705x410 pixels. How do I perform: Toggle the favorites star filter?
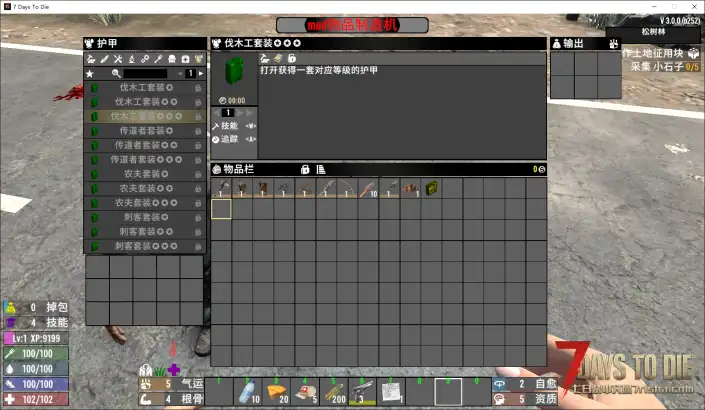point(90,74)
